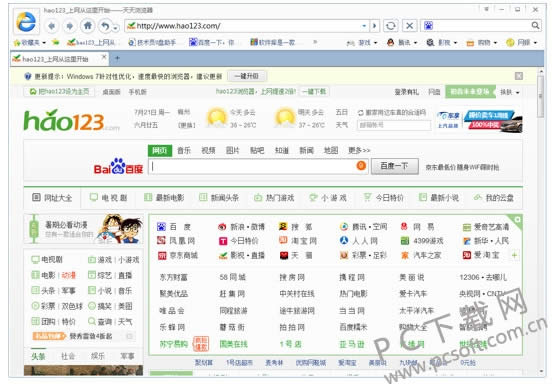
Task: Click the green plus icon to add site
Action: pyautogui.click(x=514, y=255)
